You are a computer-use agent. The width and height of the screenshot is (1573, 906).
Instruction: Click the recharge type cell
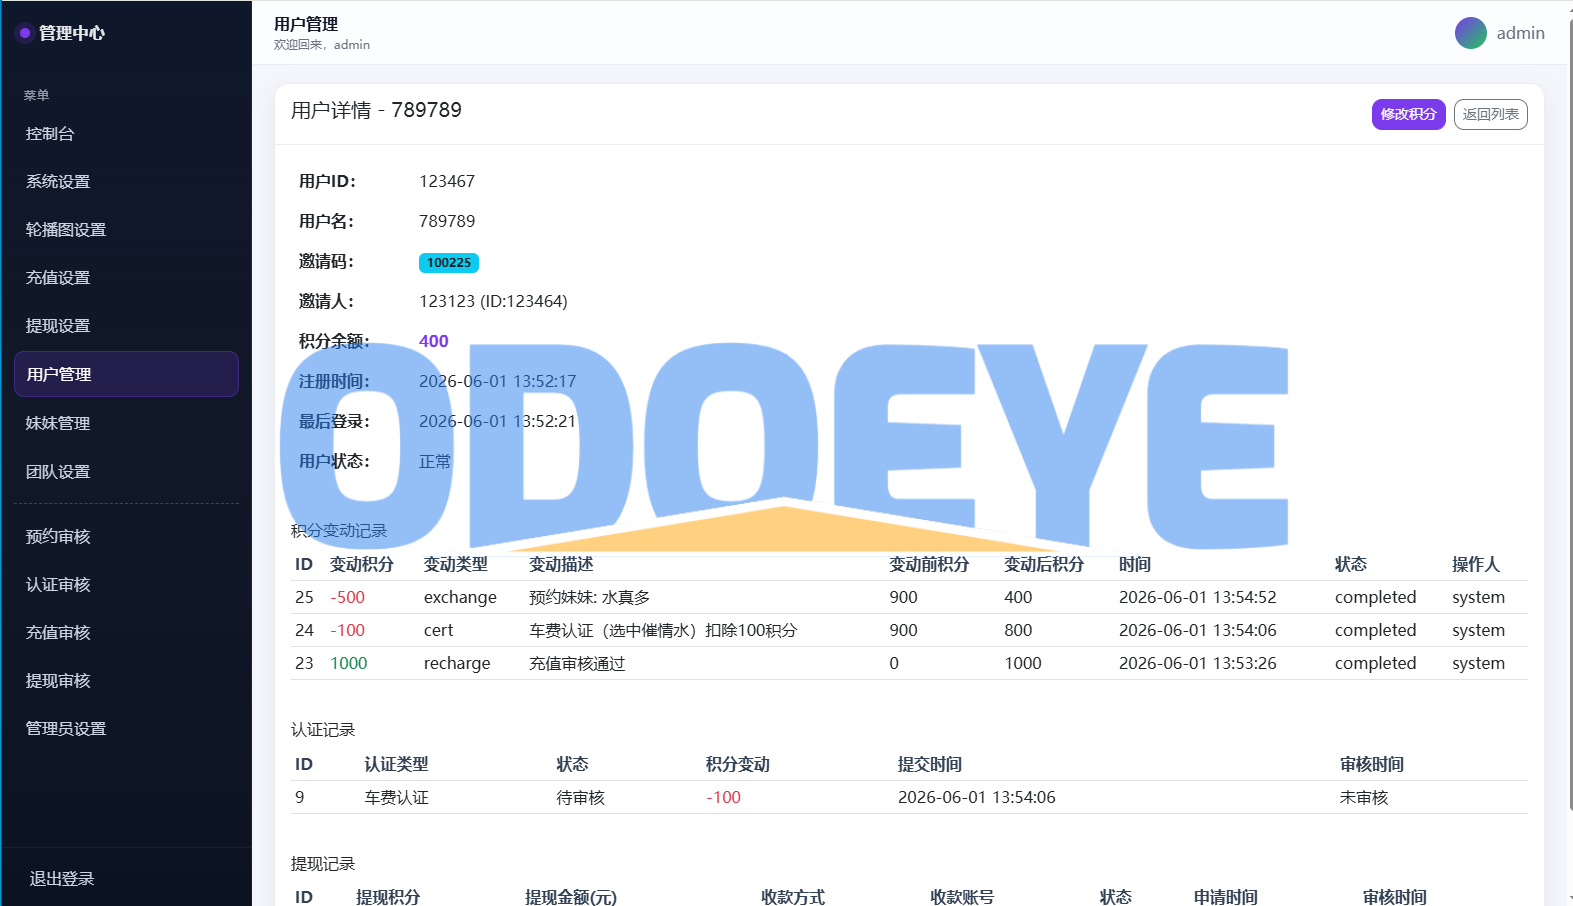[x=457, y=663]
